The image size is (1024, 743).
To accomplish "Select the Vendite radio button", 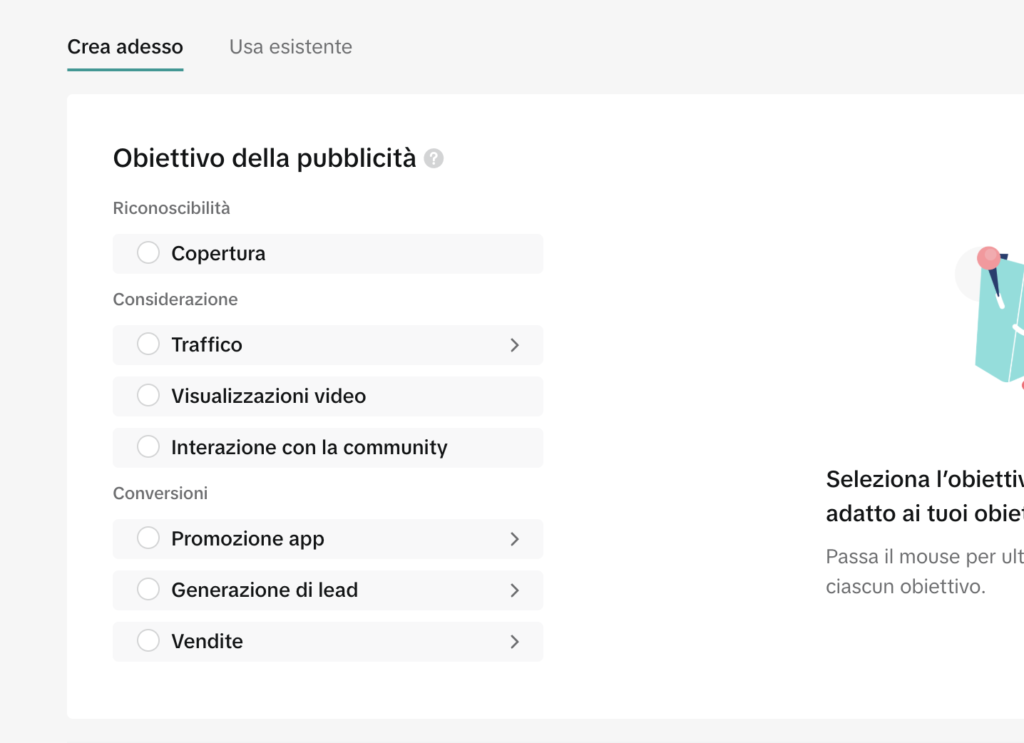I will point(148,641).
